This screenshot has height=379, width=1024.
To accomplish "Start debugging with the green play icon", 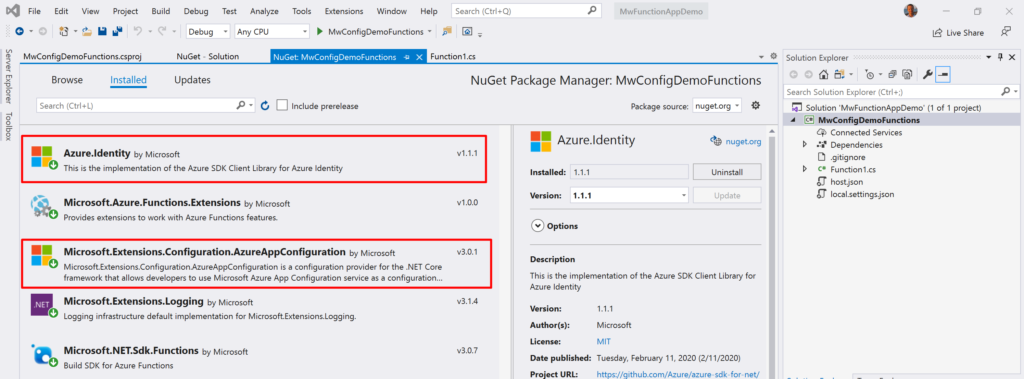I will coord(320,31).
